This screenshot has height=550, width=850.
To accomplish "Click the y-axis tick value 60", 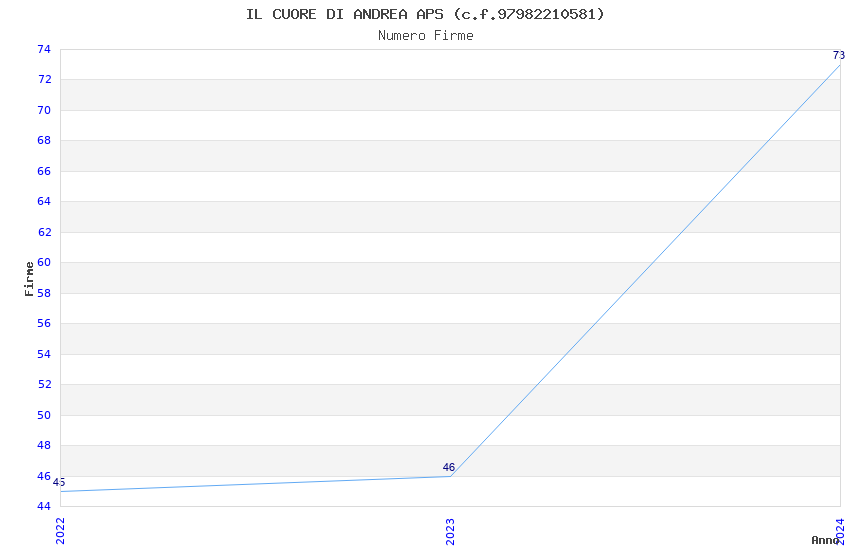I will point(44,262).
